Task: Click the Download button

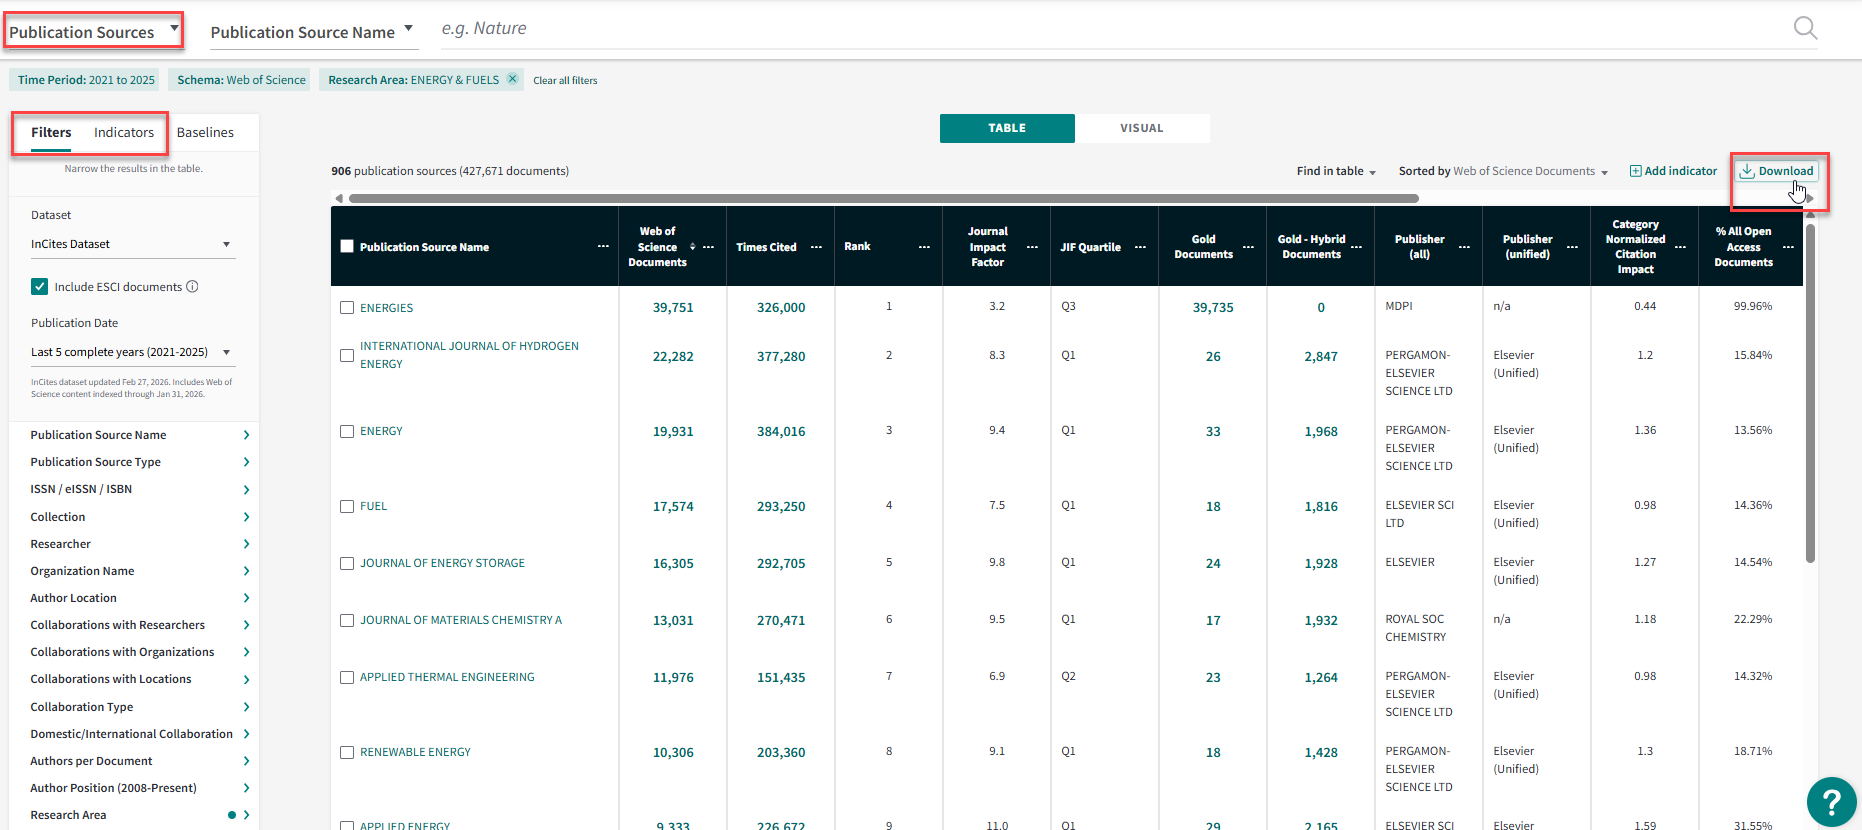Action: pos(1776,171)
